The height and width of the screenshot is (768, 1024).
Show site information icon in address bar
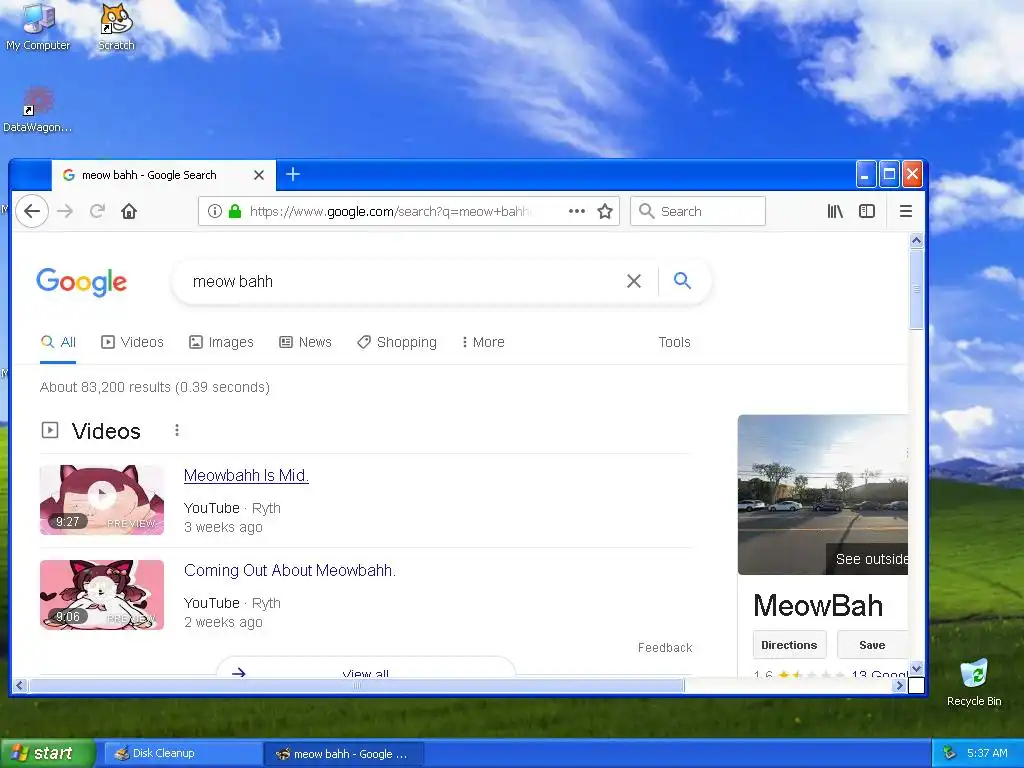tap(214, 211)
